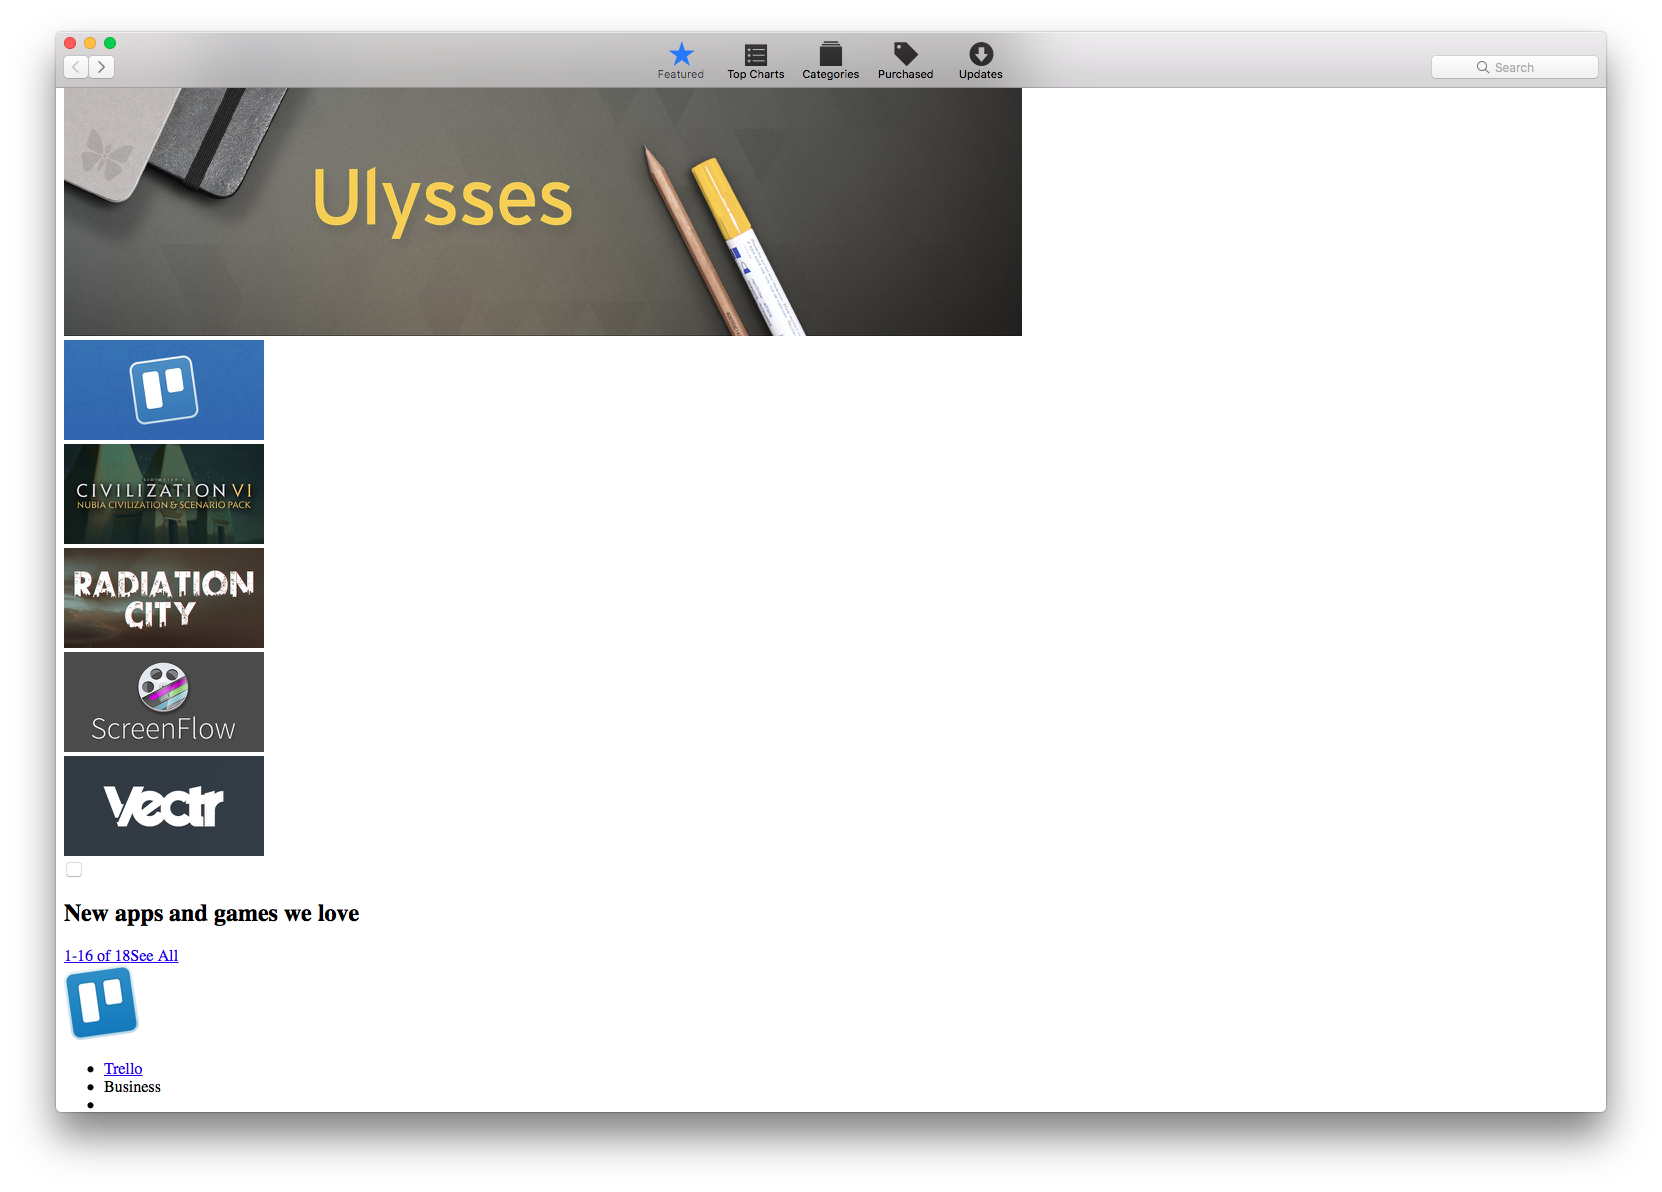
Task: Click the '1-16 of 18See All' link
Action: [121, 956]
